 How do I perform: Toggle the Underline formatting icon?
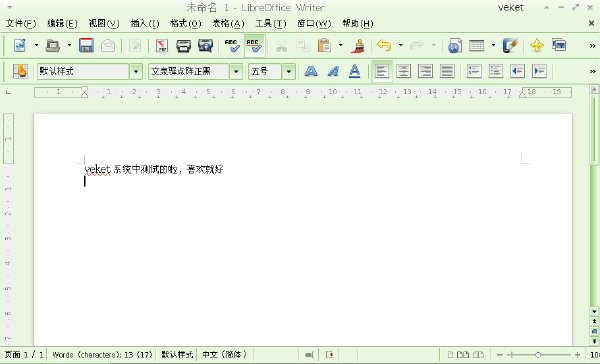[x=355, y=71]
